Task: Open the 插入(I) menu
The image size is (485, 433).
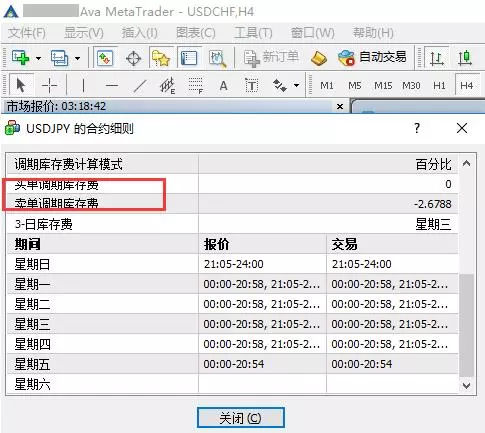Action: [x=139, y=33]
